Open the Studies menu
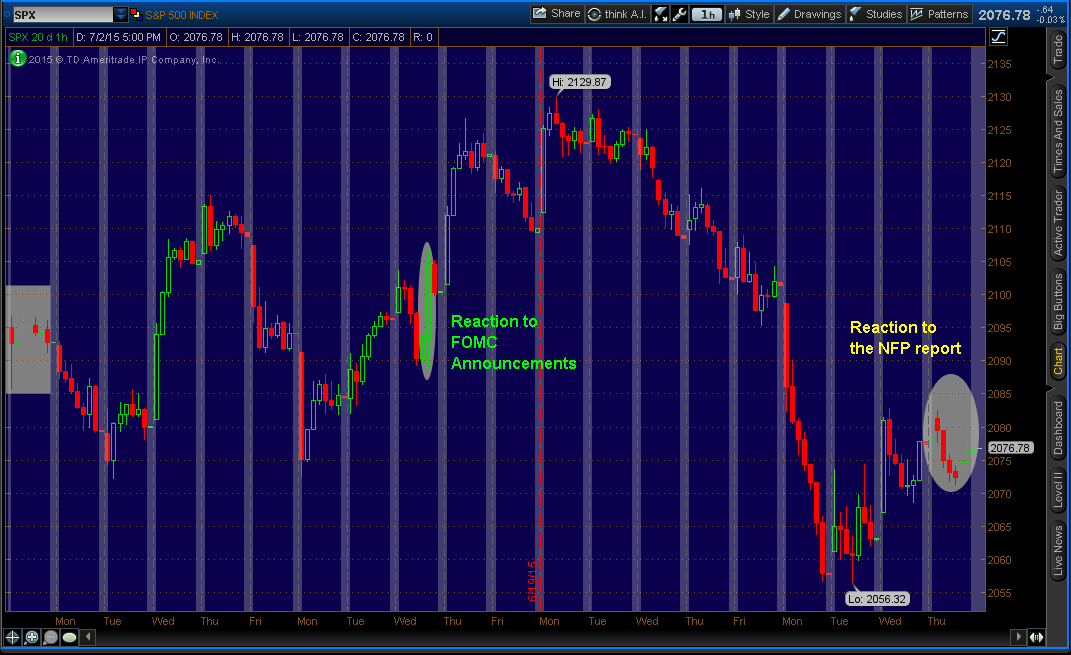The height and width of the screenshot is (655, 1071). [x=876, y=14]
